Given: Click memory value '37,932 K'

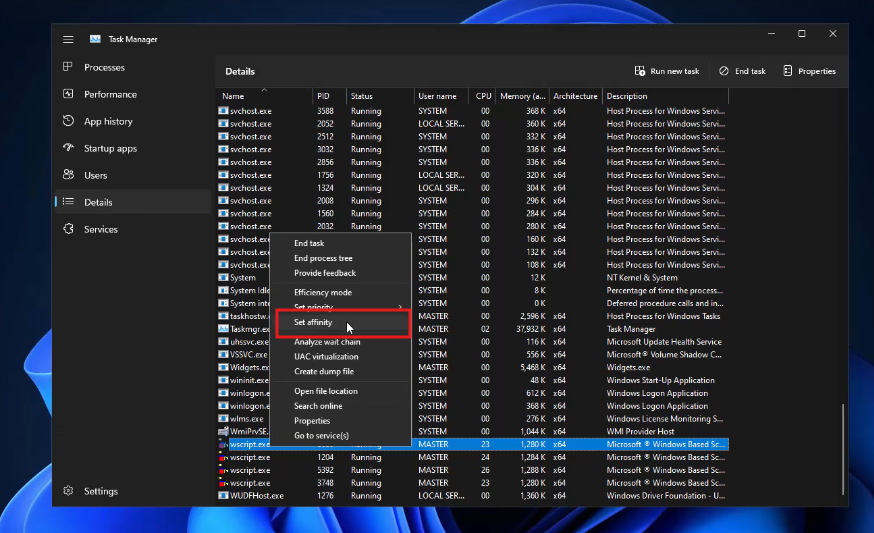Looking at the screenshot, I should click(x=532, y=329).
